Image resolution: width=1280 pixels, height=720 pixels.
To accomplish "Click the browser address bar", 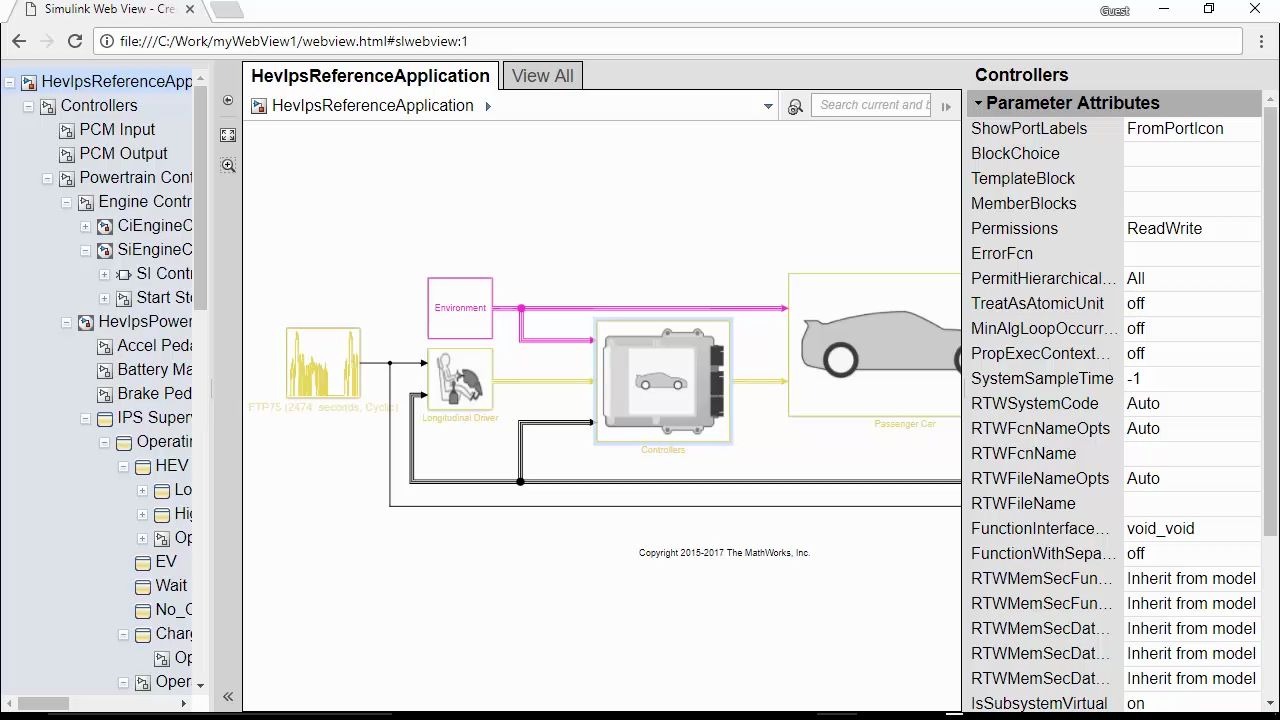I will point(670,41).
